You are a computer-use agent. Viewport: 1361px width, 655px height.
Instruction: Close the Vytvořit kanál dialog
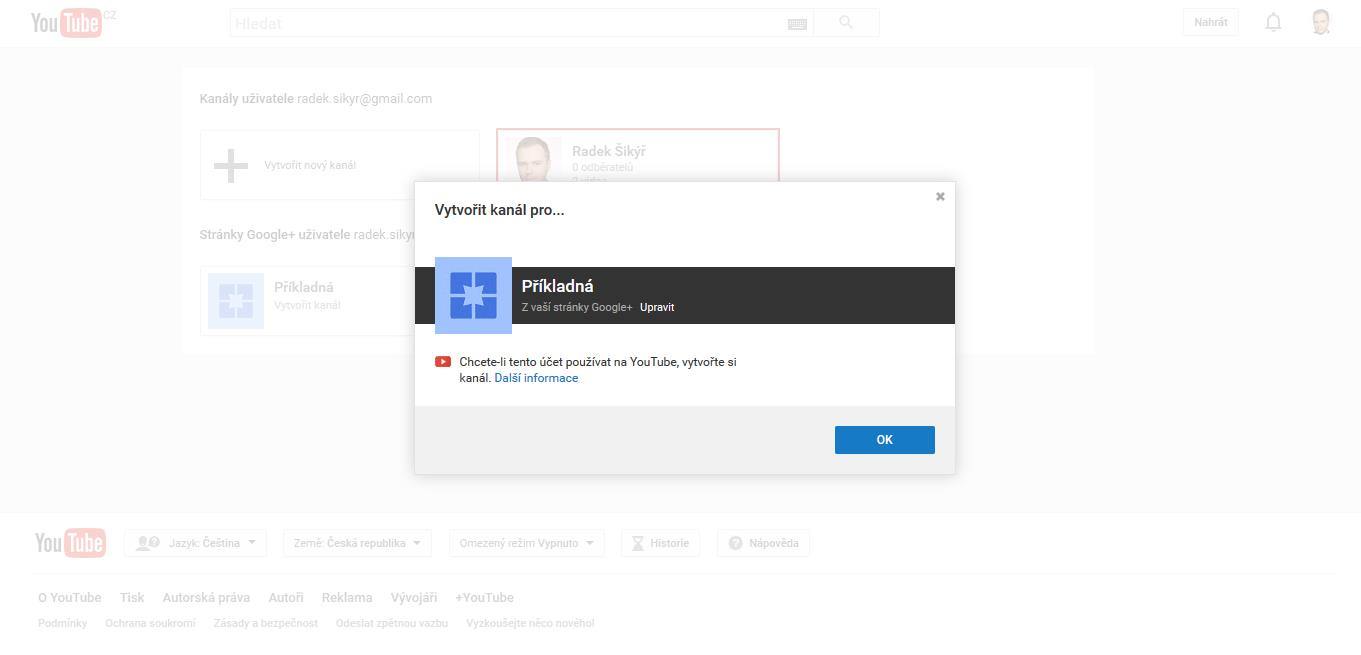(940, 197)
